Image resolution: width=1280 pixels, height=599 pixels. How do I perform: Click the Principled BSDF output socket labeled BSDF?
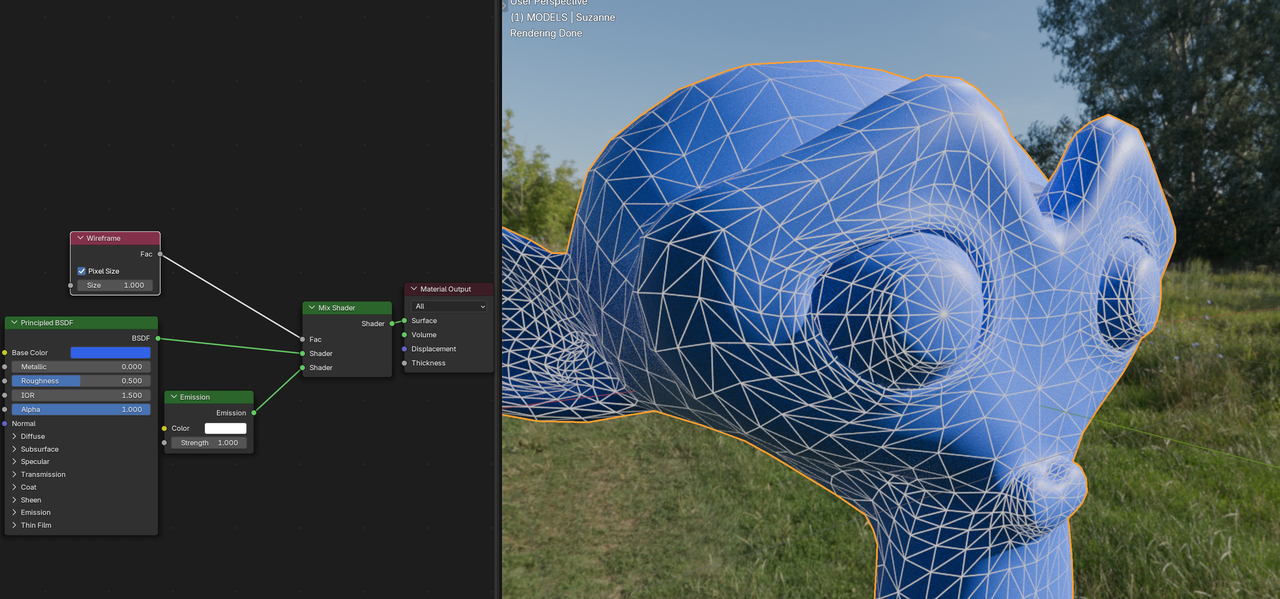(158, 338)
